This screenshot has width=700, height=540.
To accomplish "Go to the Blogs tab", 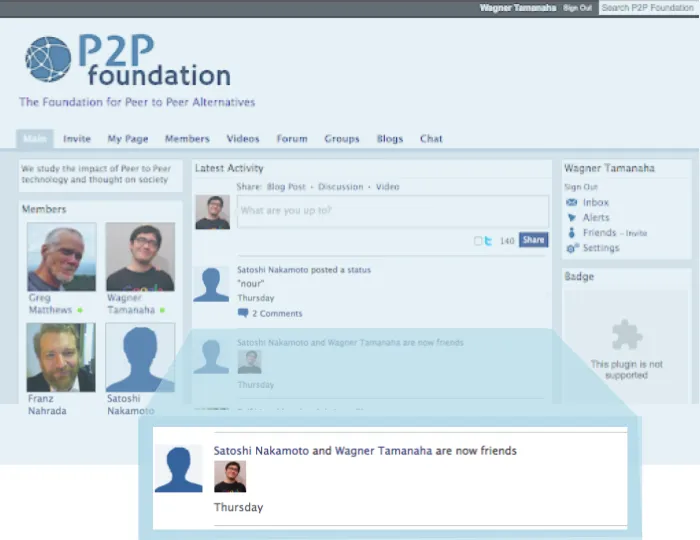I will tap(390, 139).
